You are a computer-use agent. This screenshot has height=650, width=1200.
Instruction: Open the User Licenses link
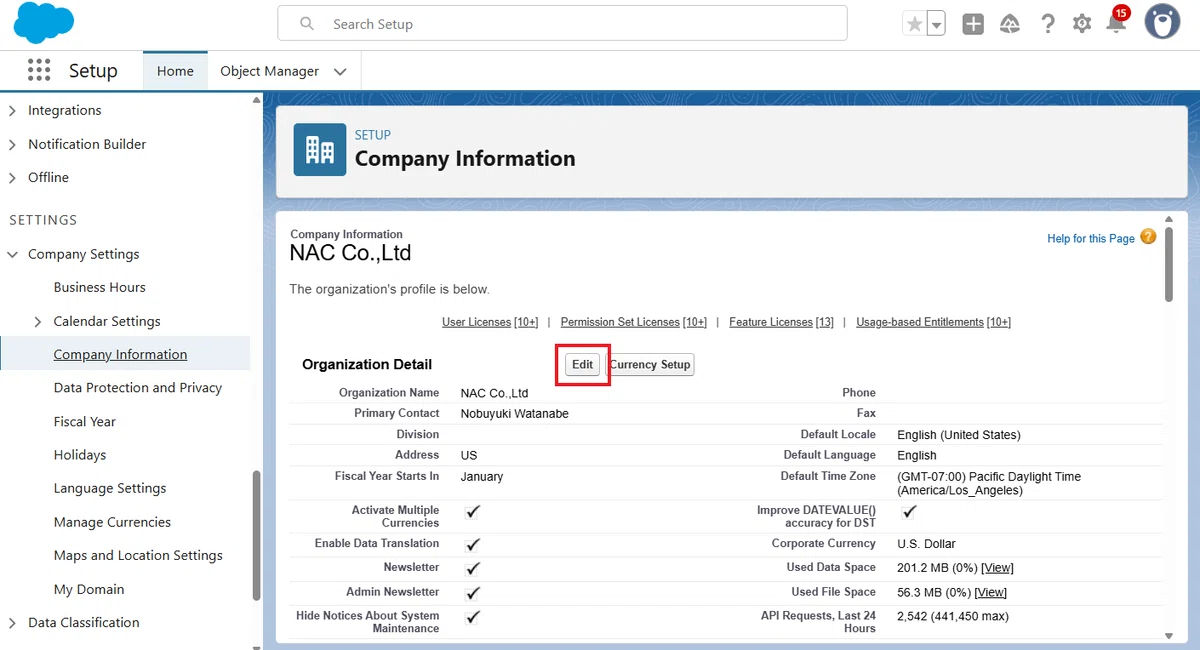(x=476, y=322)
